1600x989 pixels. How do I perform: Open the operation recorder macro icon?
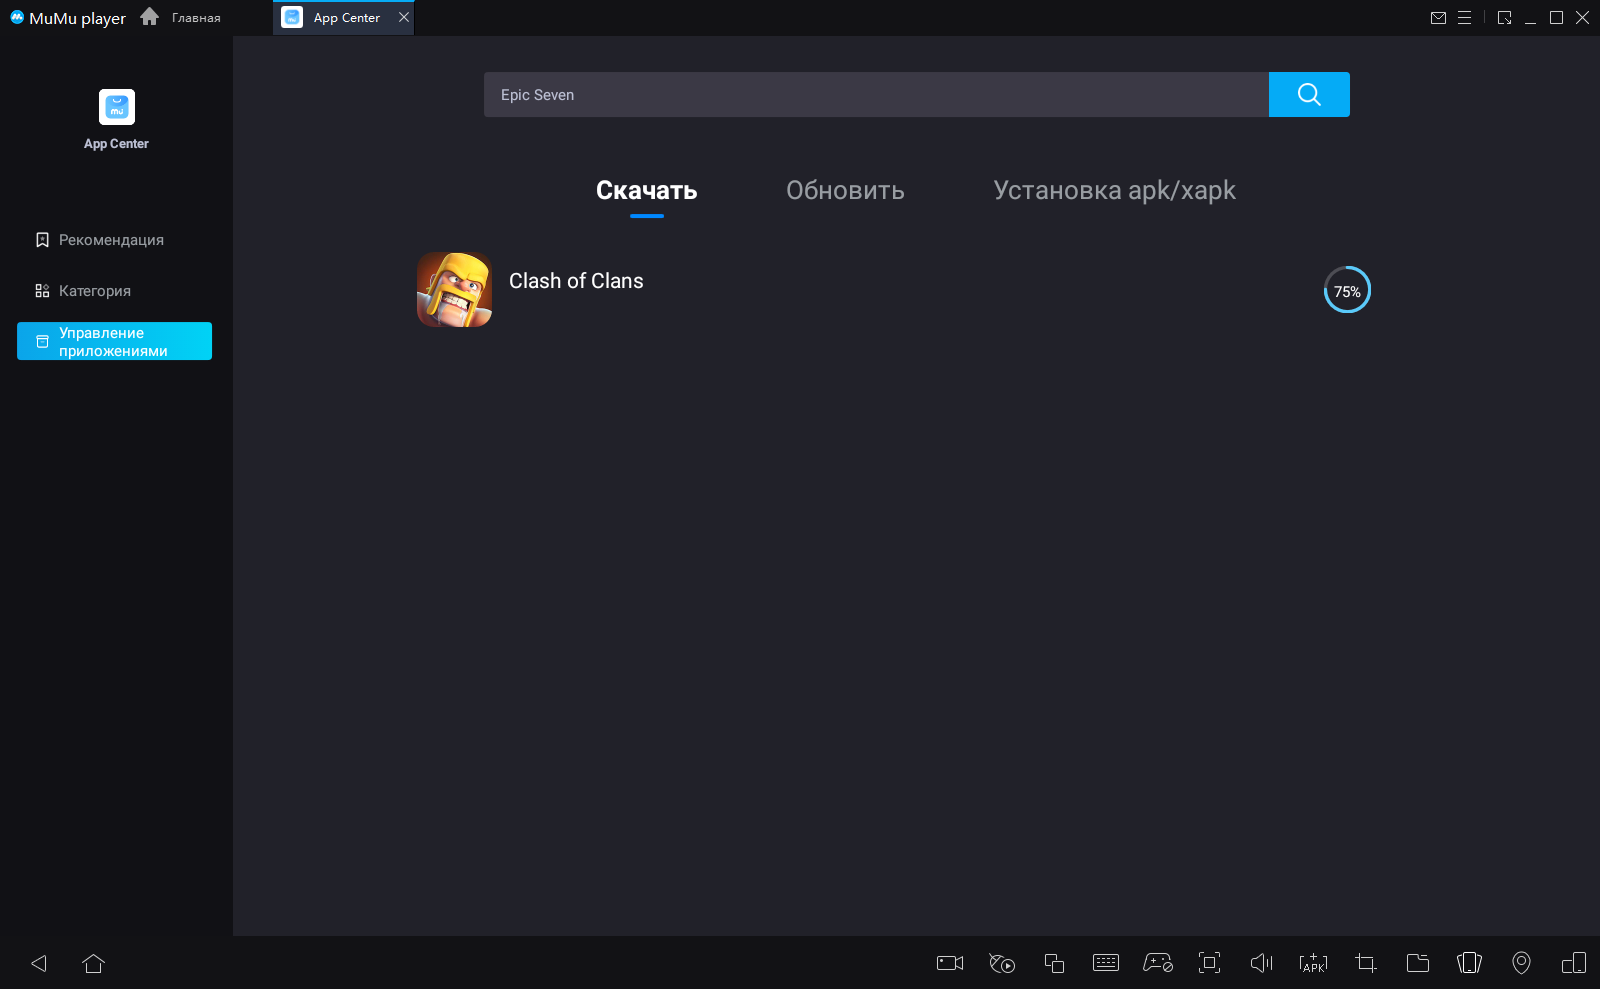tap(1002, 963)
